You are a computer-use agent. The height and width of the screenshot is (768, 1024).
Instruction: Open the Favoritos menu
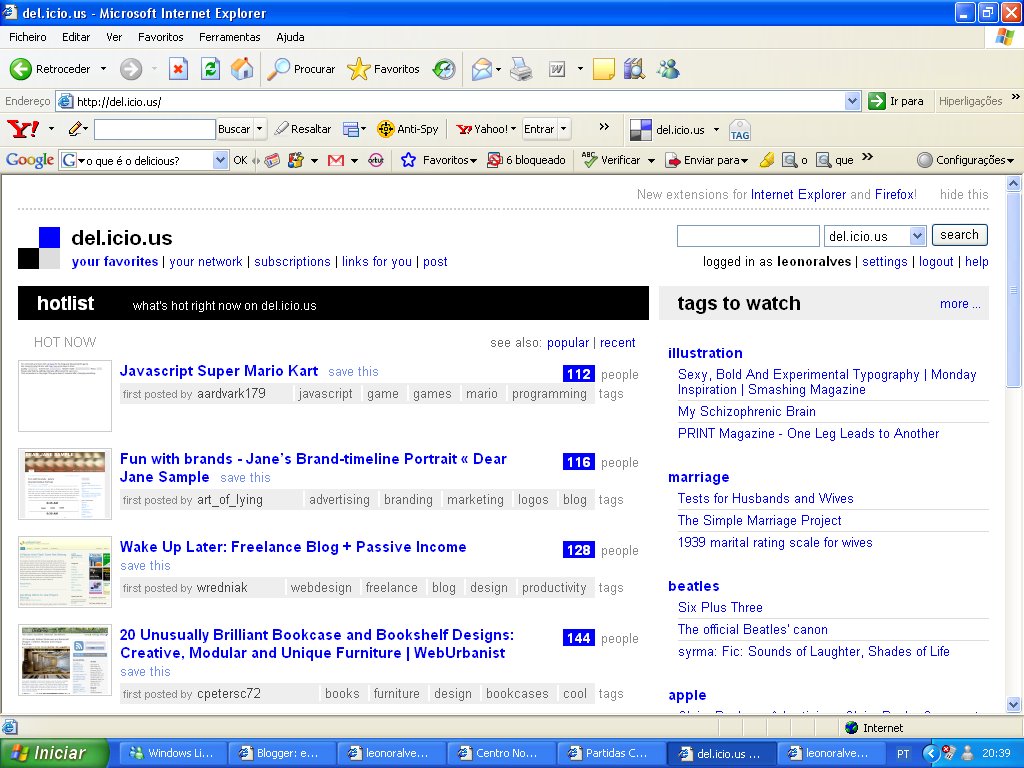click(161, 37)
